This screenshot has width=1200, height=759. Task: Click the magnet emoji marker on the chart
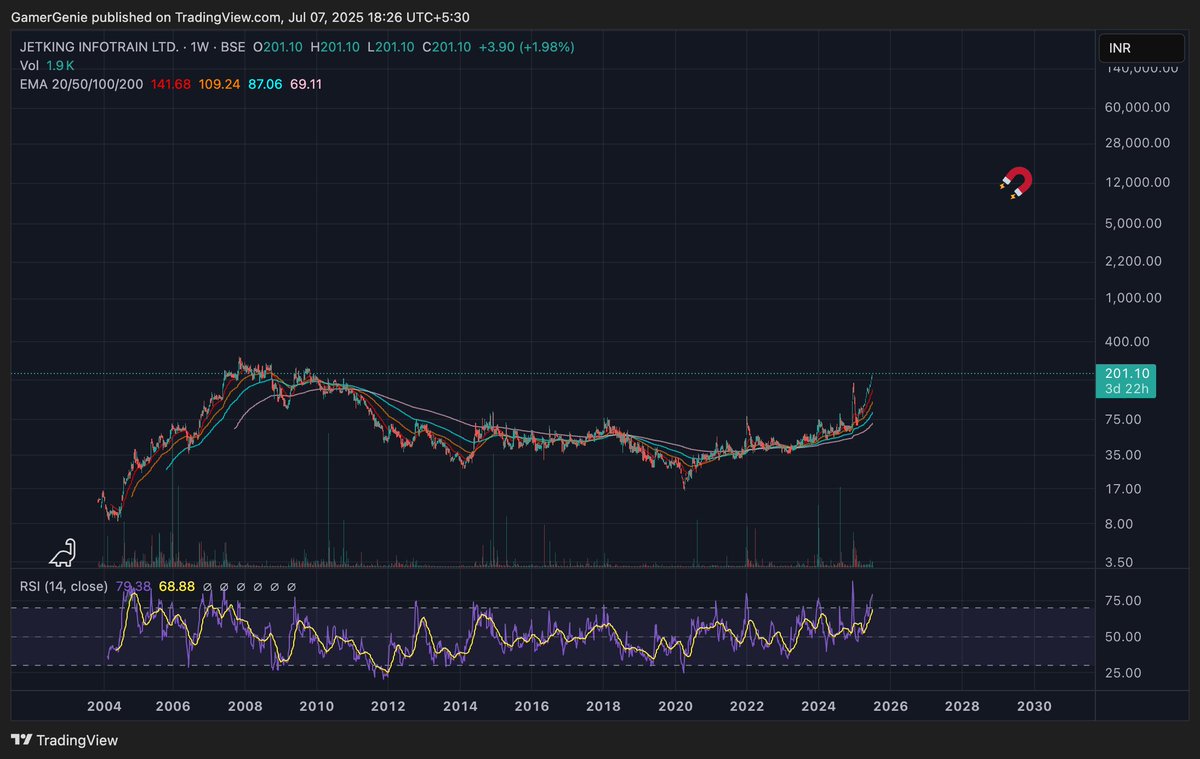click(1016, 183)
